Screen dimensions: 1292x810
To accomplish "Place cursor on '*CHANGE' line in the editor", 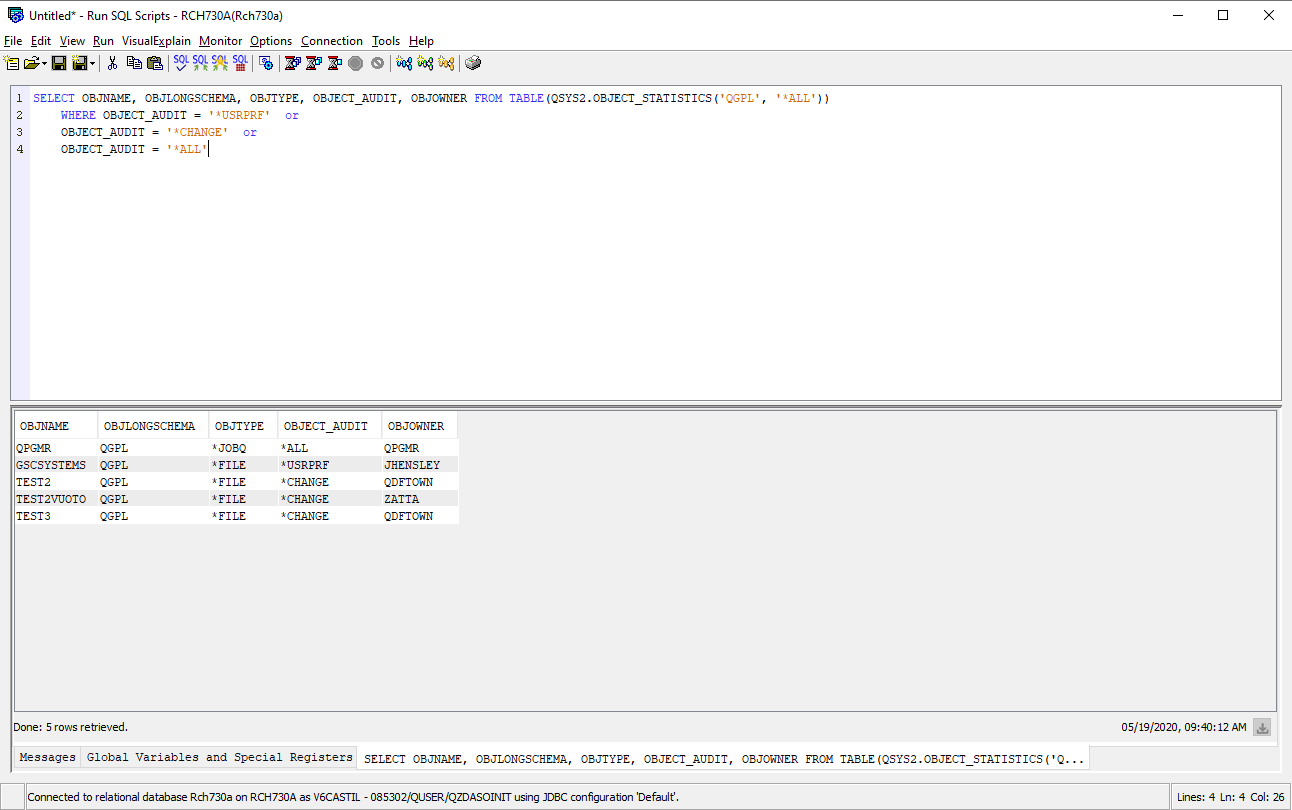I will pyautogui.click(x=158, y=132).
